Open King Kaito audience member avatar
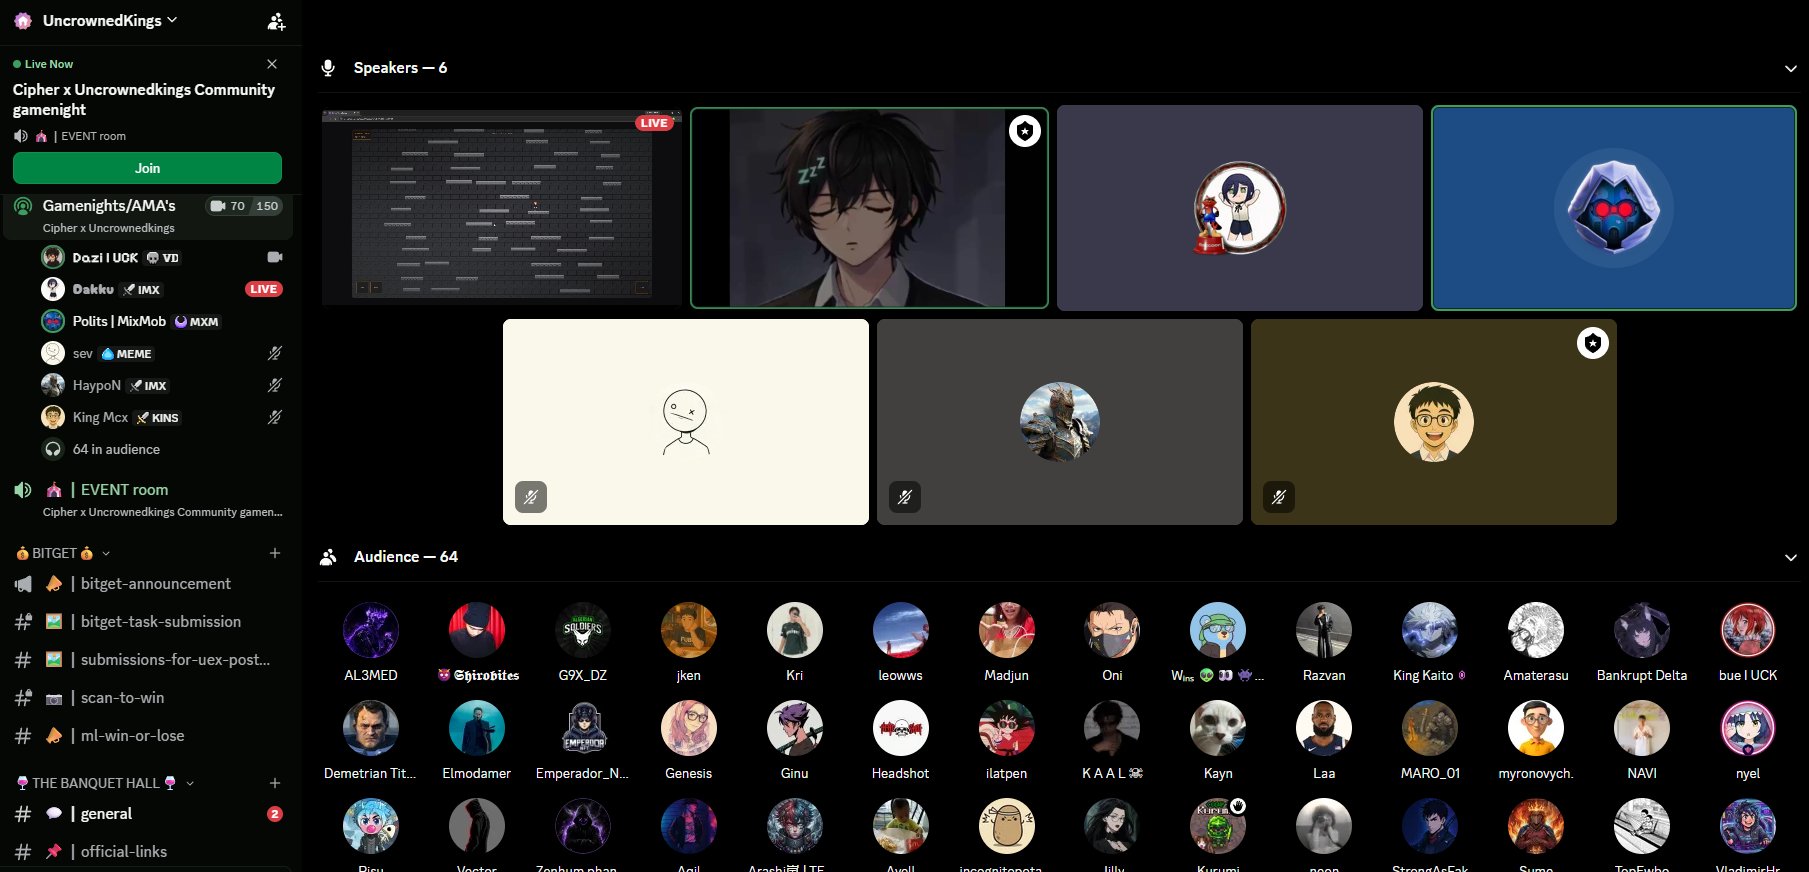 coord(1430,630)
